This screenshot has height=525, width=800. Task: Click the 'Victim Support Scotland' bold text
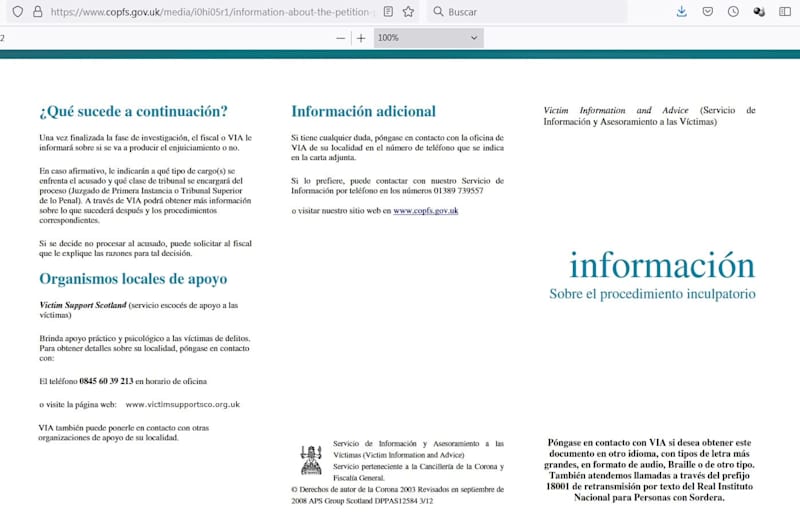click(83, 305)
